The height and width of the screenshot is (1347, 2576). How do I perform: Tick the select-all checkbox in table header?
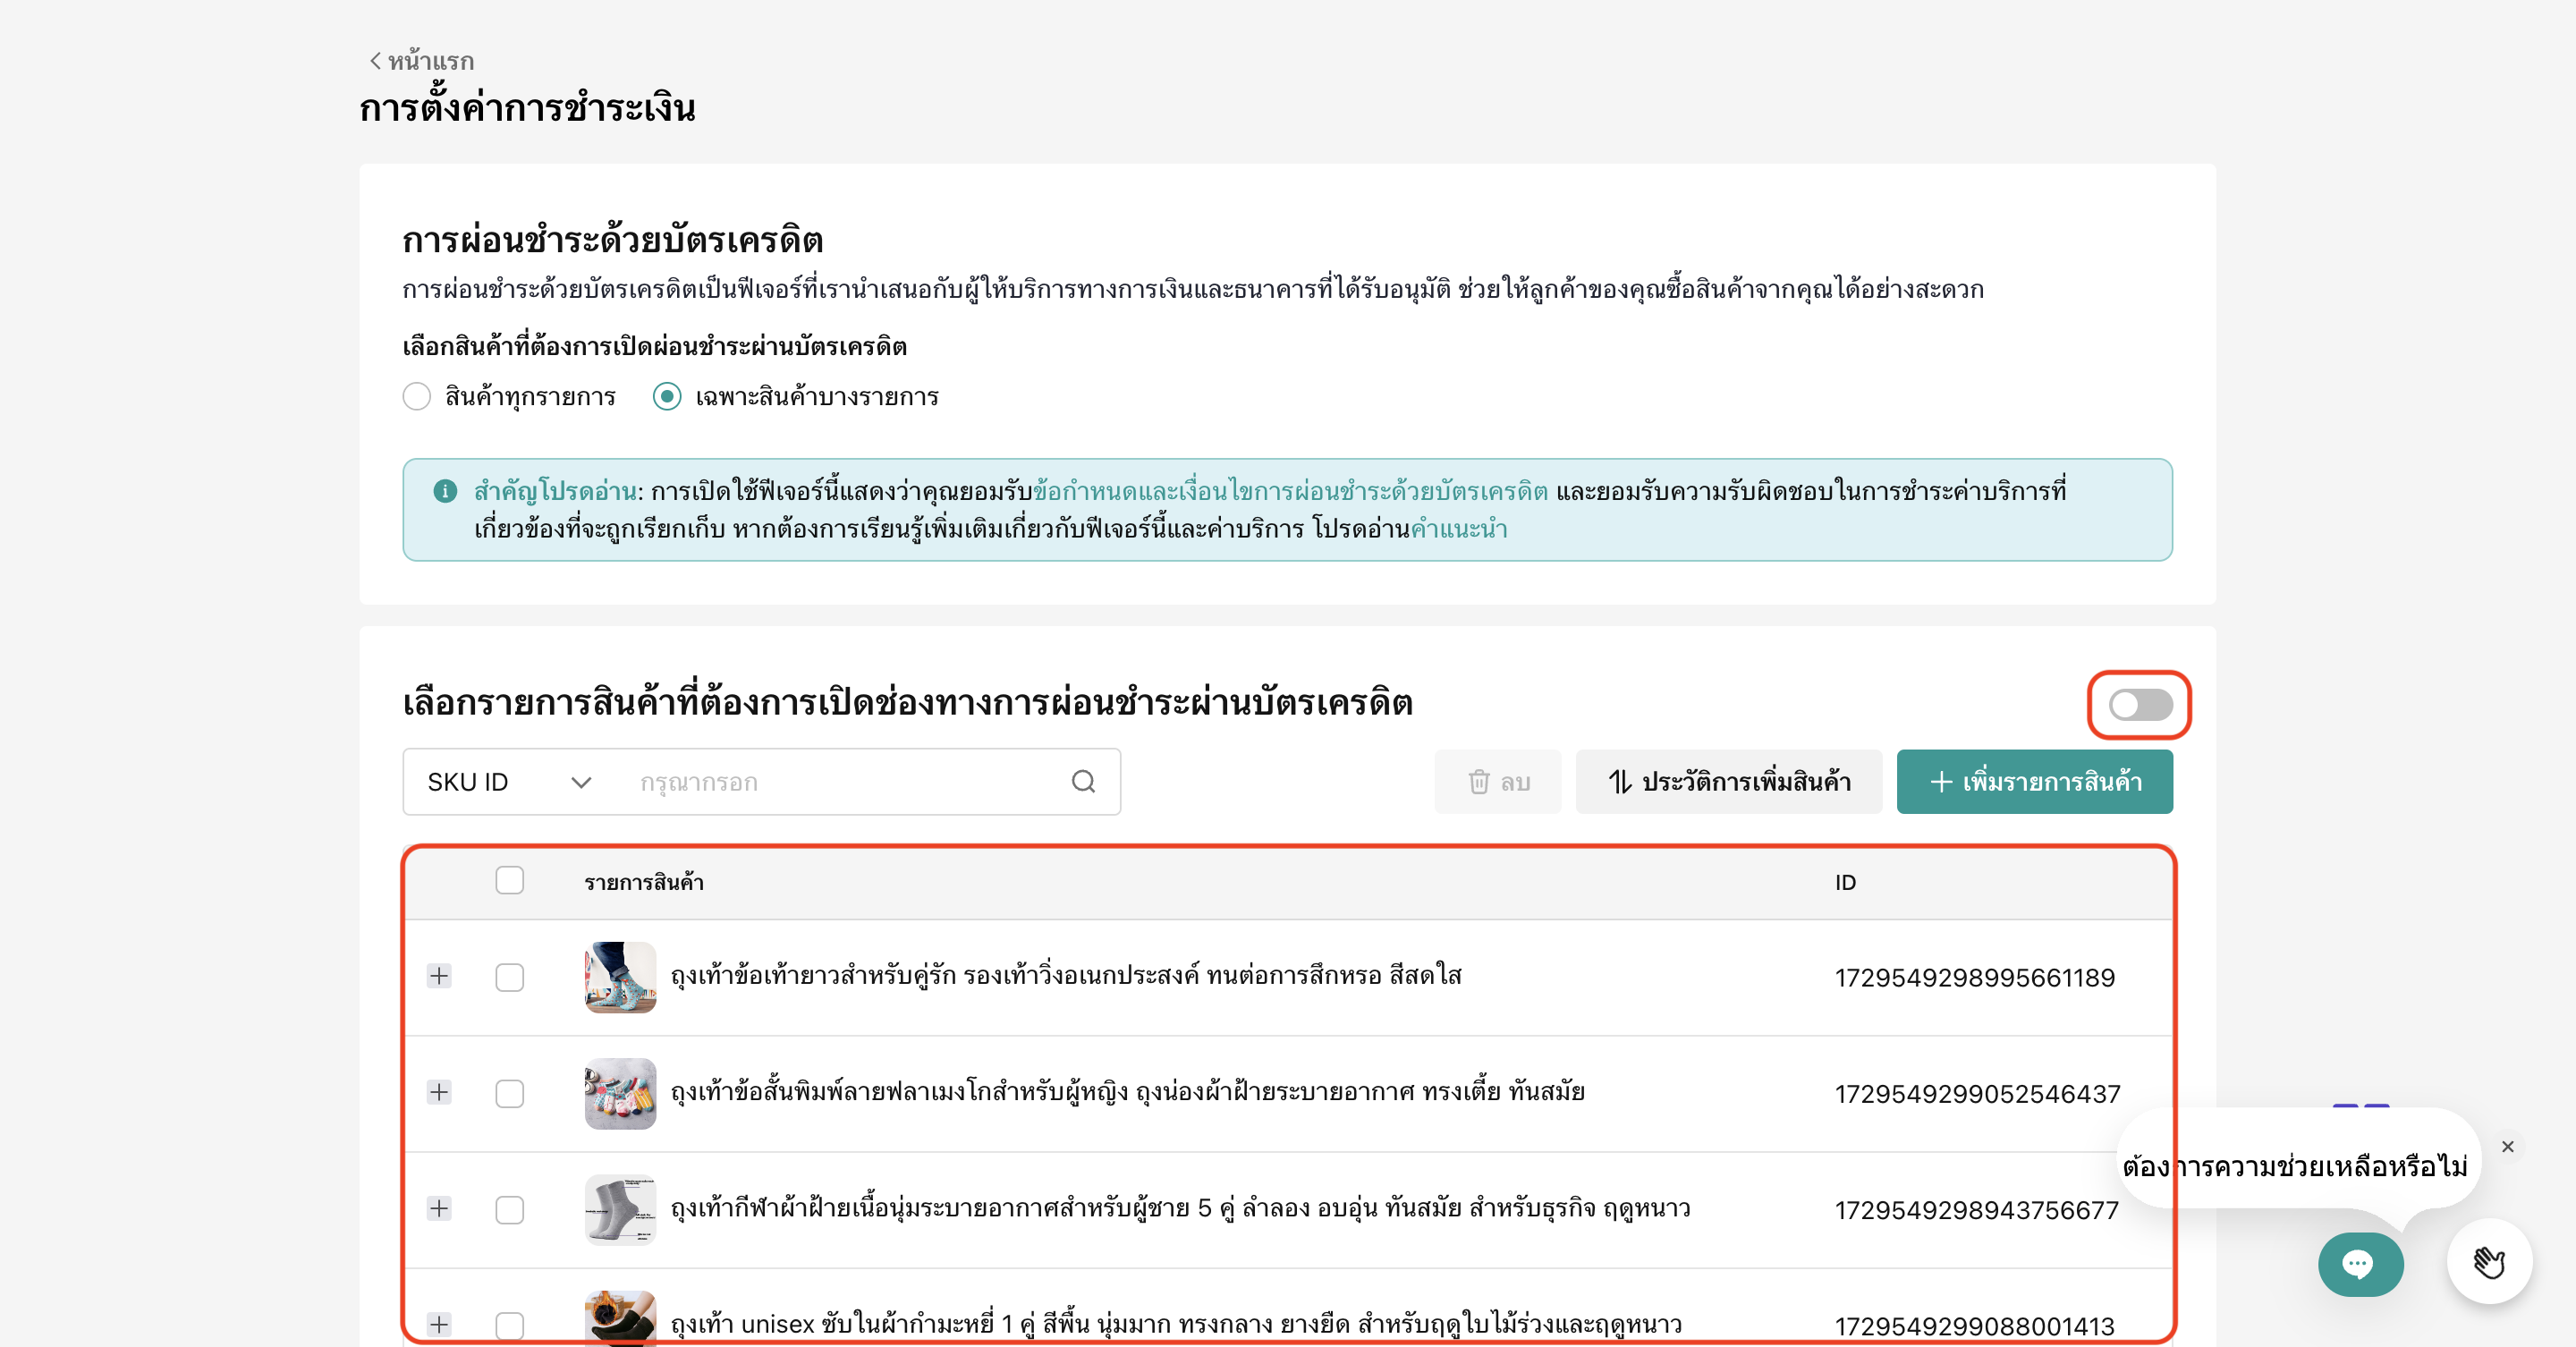509,880
